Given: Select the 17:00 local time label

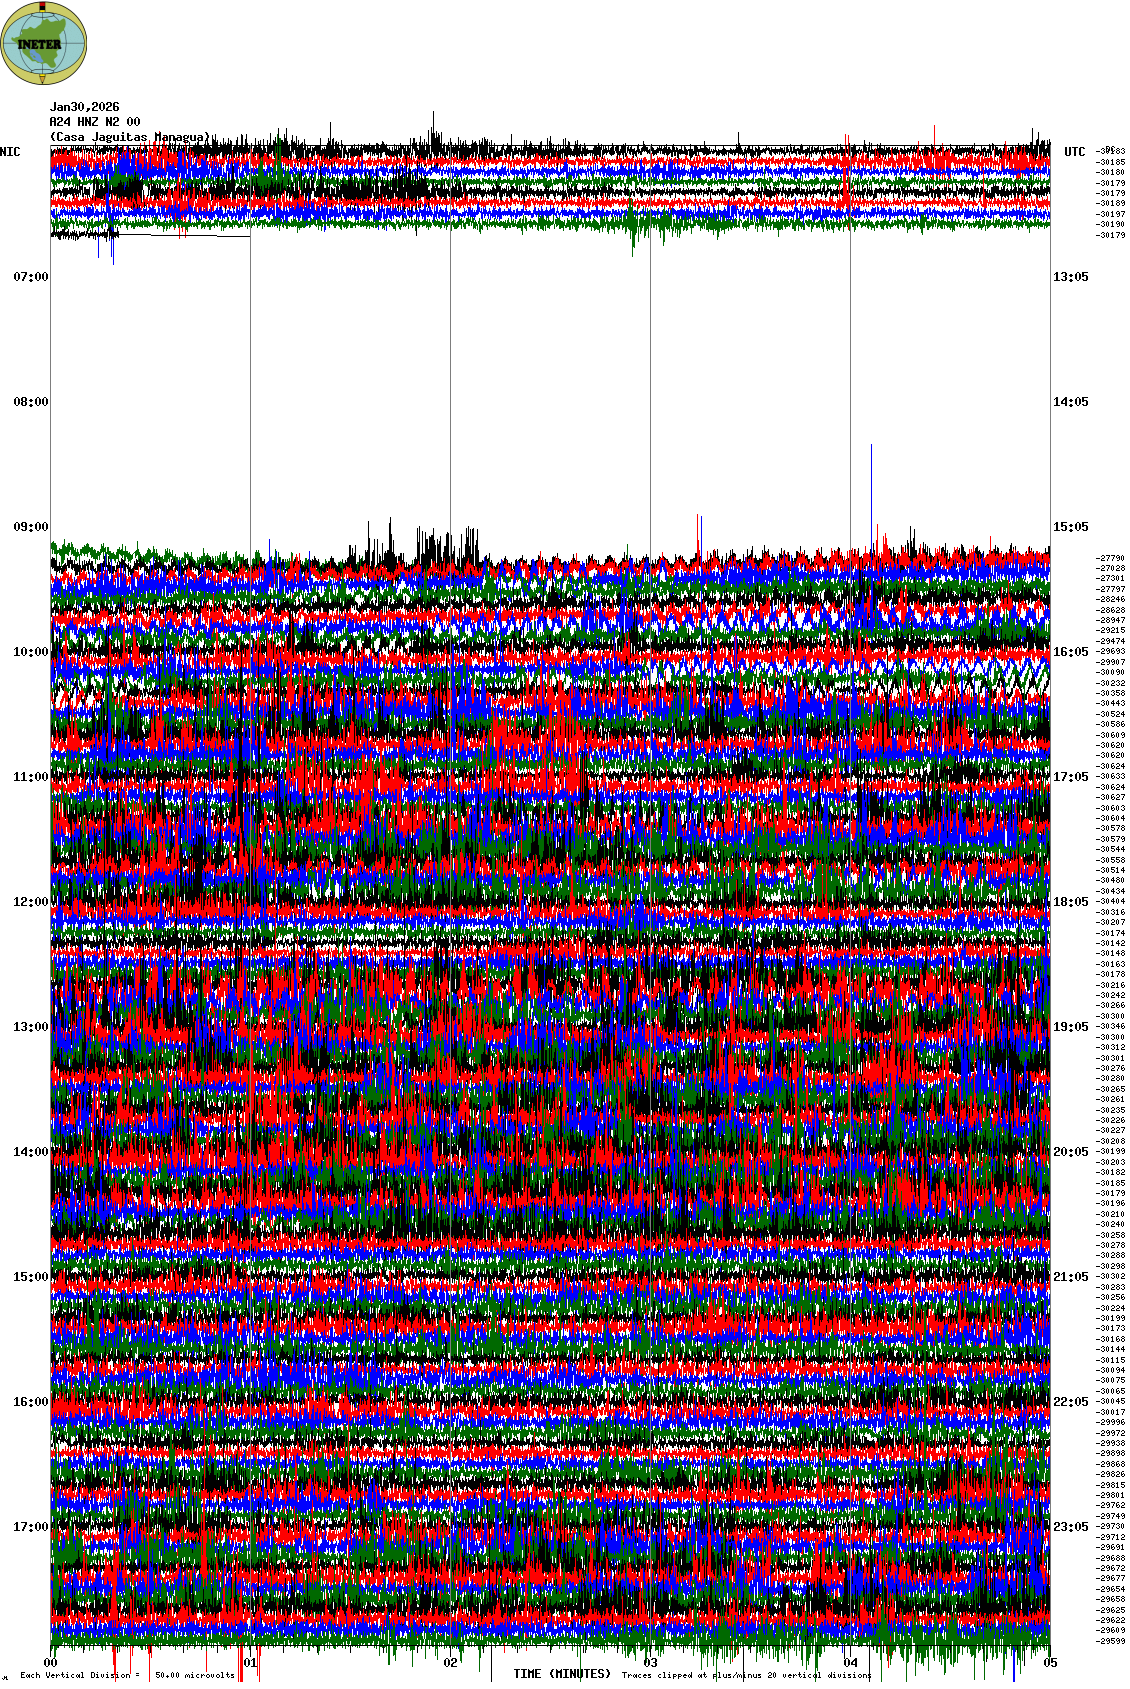Looking at the screenshot, I should tap(31, 1527).
